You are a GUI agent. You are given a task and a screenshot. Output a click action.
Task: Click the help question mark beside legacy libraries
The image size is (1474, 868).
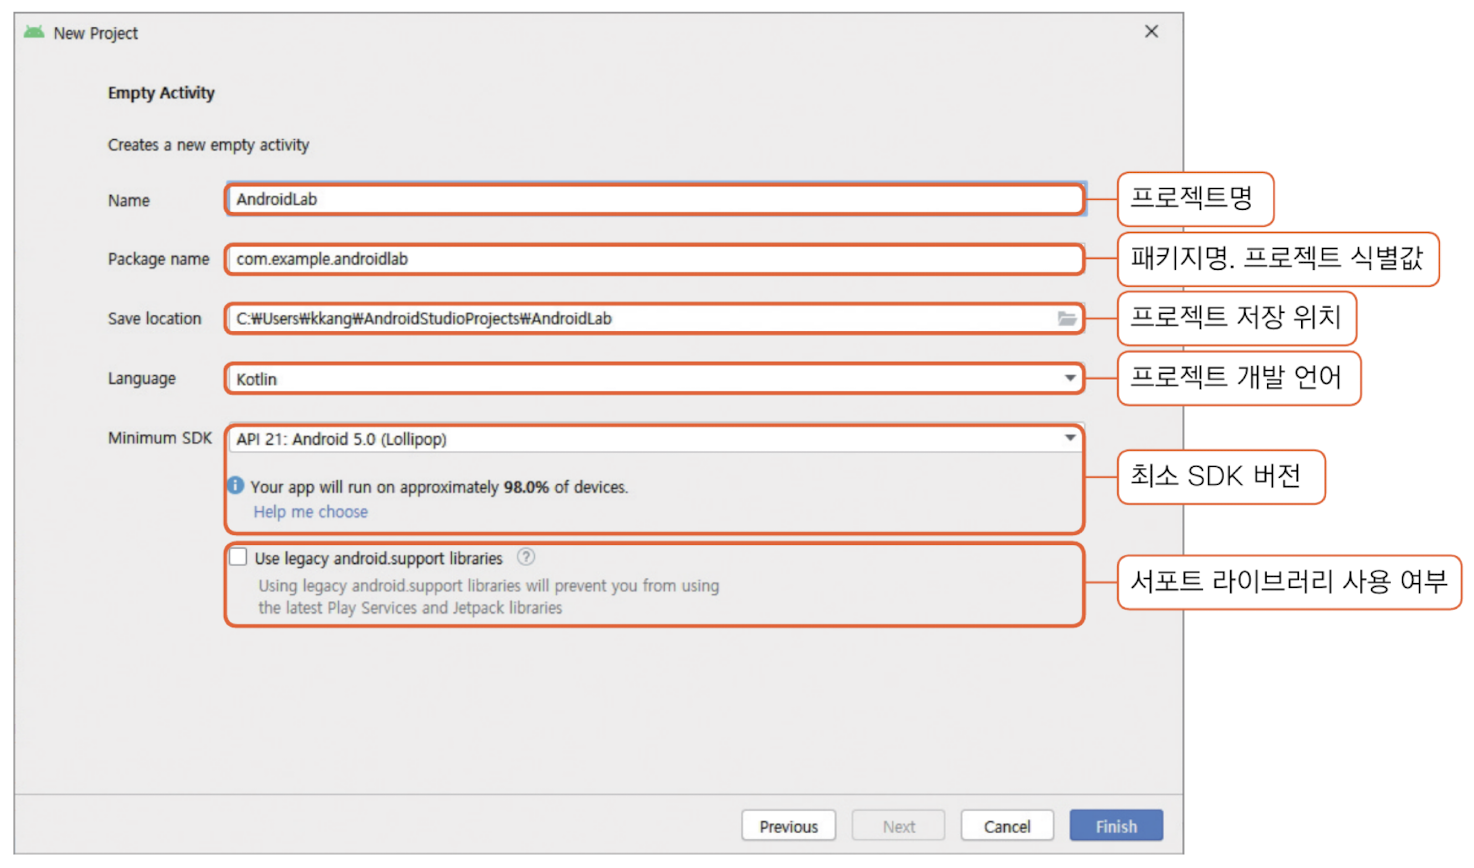click(526, 557)
